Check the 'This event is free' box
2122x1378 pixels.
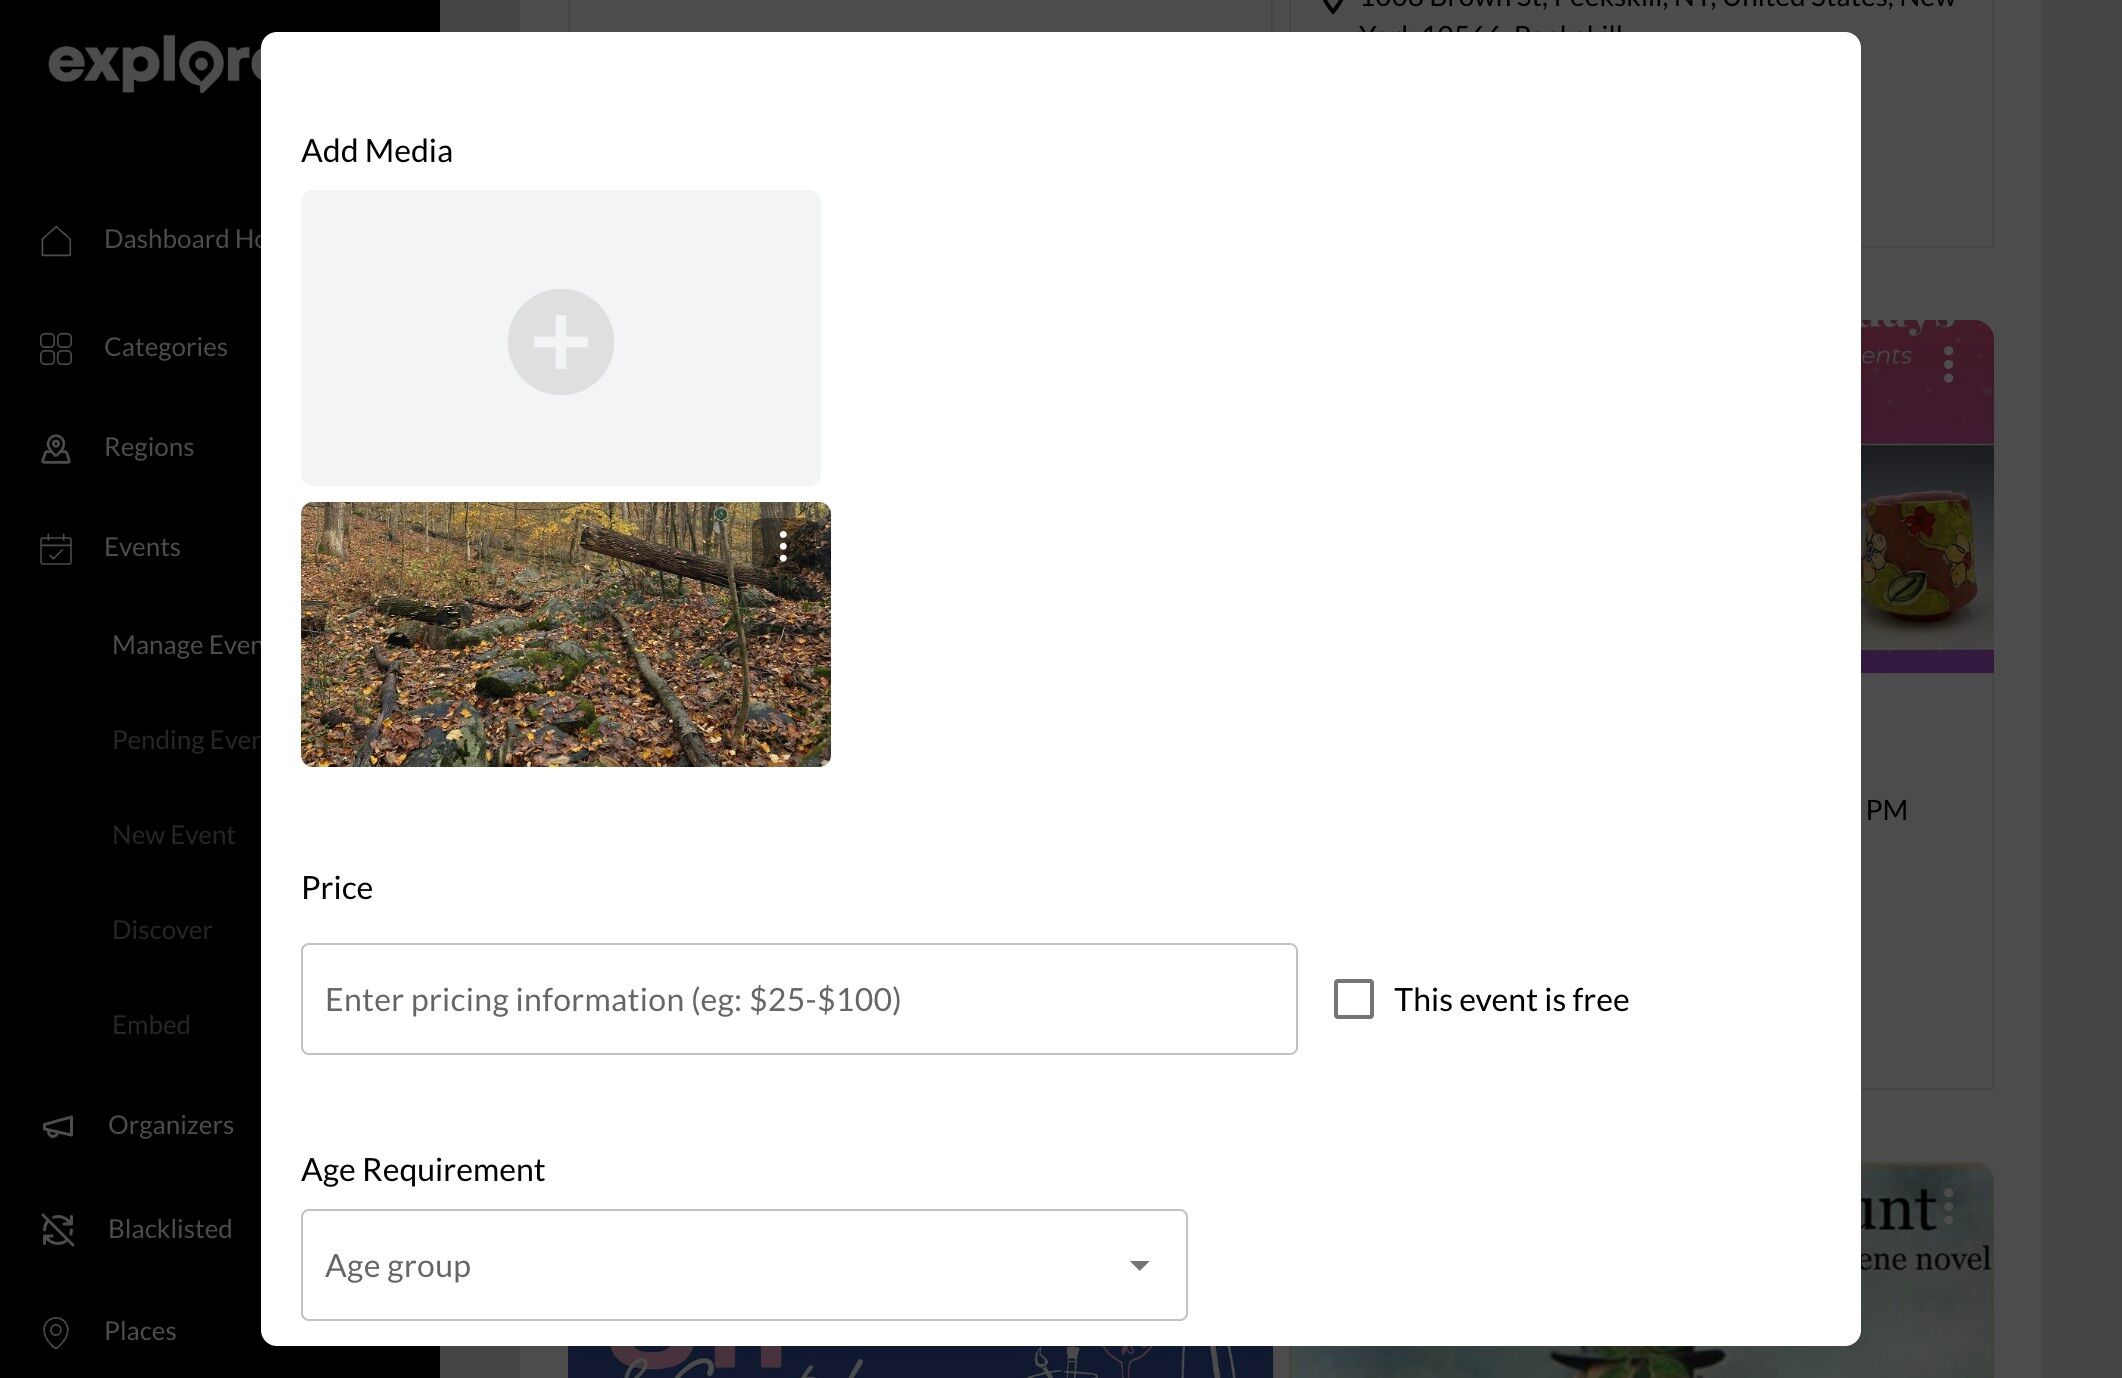pos(1353,999)
